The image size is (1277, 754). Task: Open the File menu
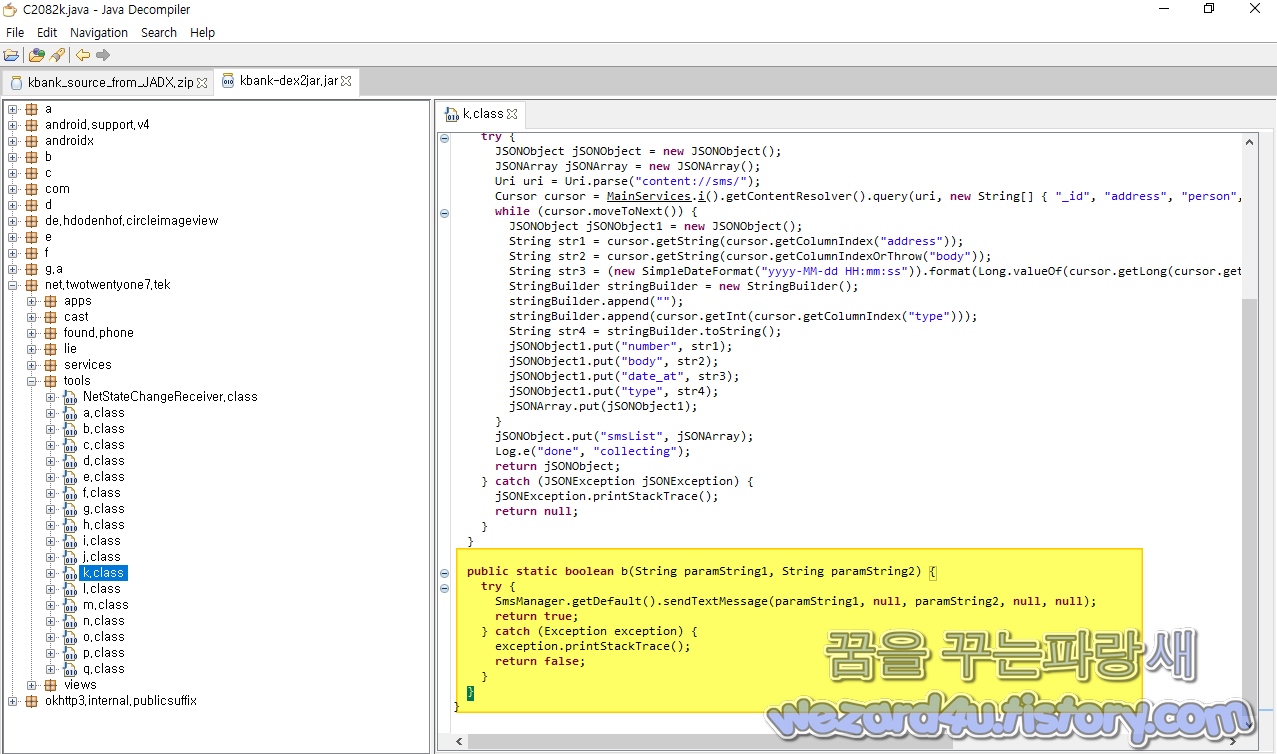coord(15,32)
